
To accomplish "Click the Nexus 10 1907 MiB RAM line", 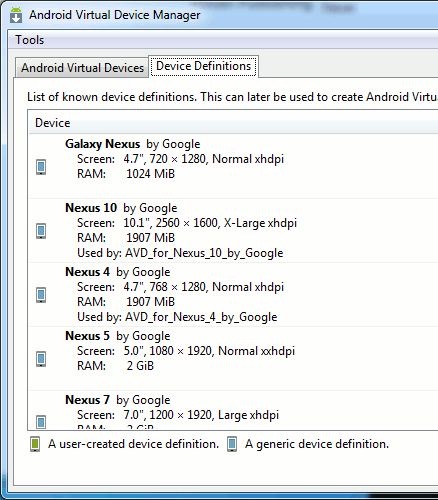I will [x=126, y=238].
